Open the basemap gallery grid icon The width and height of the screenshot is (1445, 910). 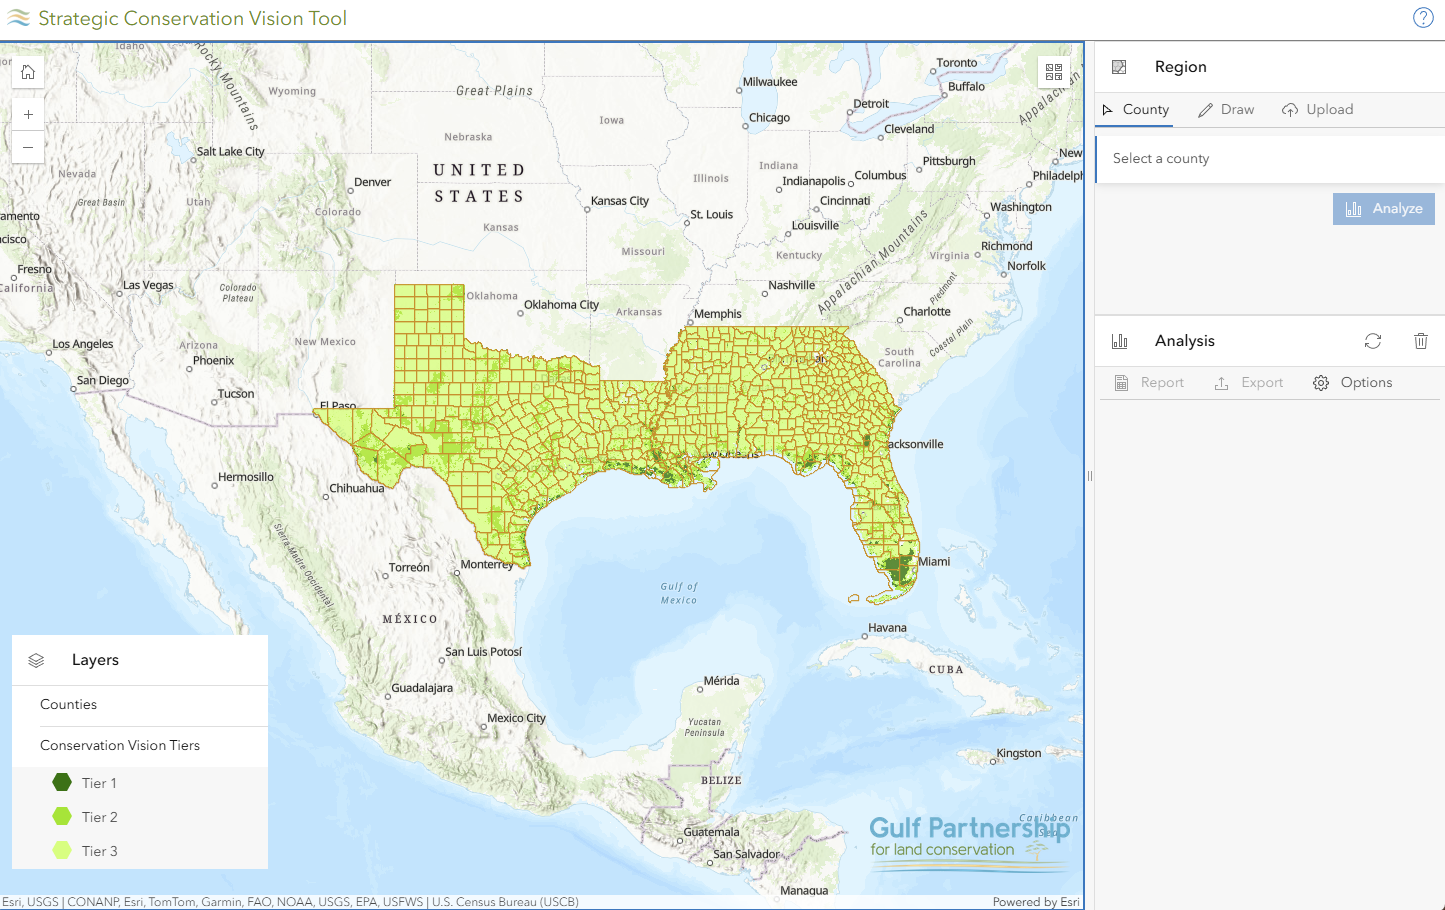(1053, 72)
